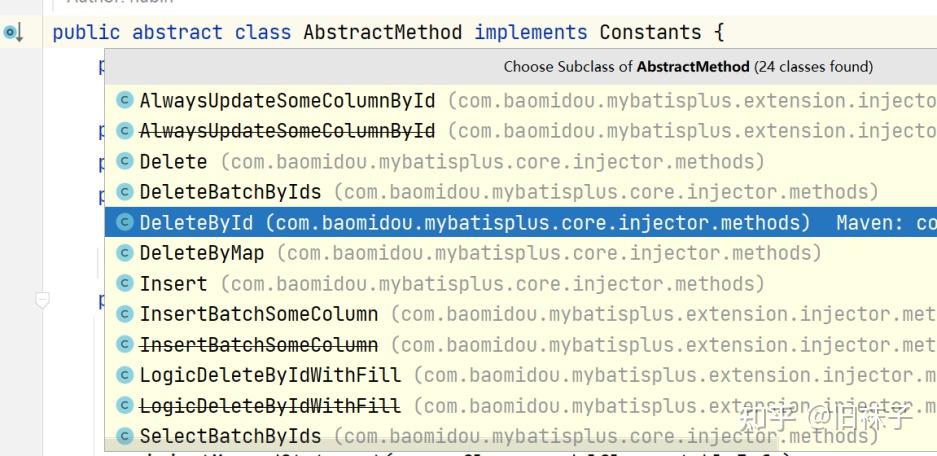This screenshot has width=937, height=456.
Task: Pick the non-deprecated LogicDeleteByIdWithFill class
Action: pyautogui.click(x=270, y=376)
